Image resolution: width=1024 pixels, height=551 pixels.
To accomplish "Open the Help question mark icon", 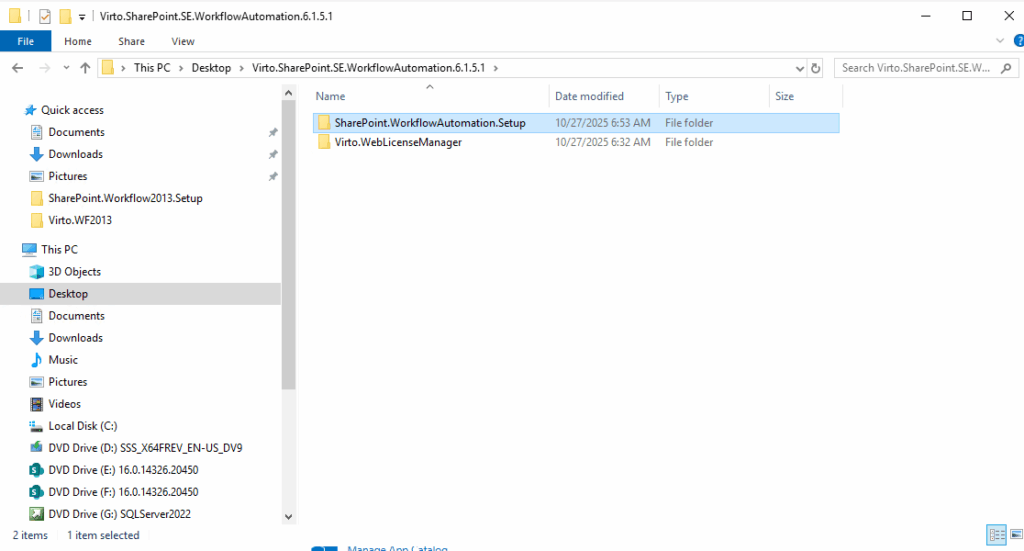I will [x=1019, y=41].
